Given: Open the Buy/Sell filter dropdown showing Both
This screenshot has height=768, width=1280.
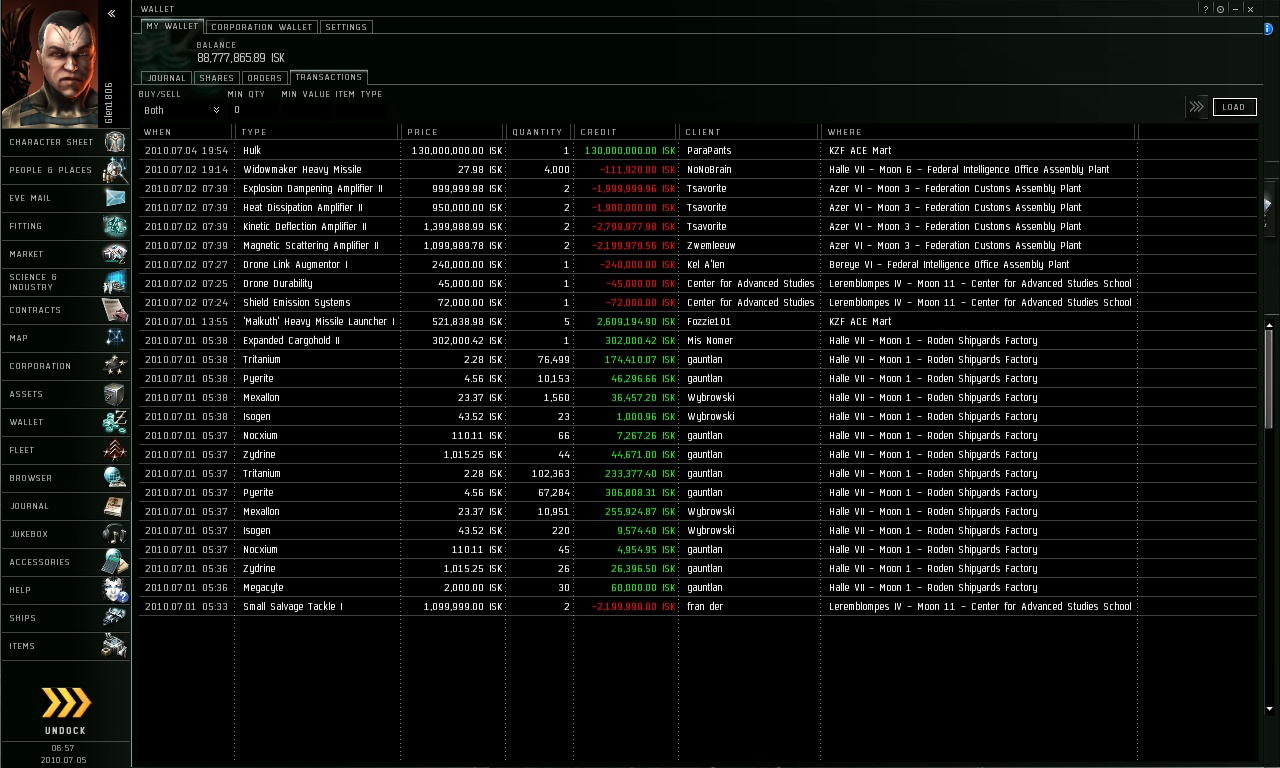Looking at the screenshot, I should [x=181, y=110].
